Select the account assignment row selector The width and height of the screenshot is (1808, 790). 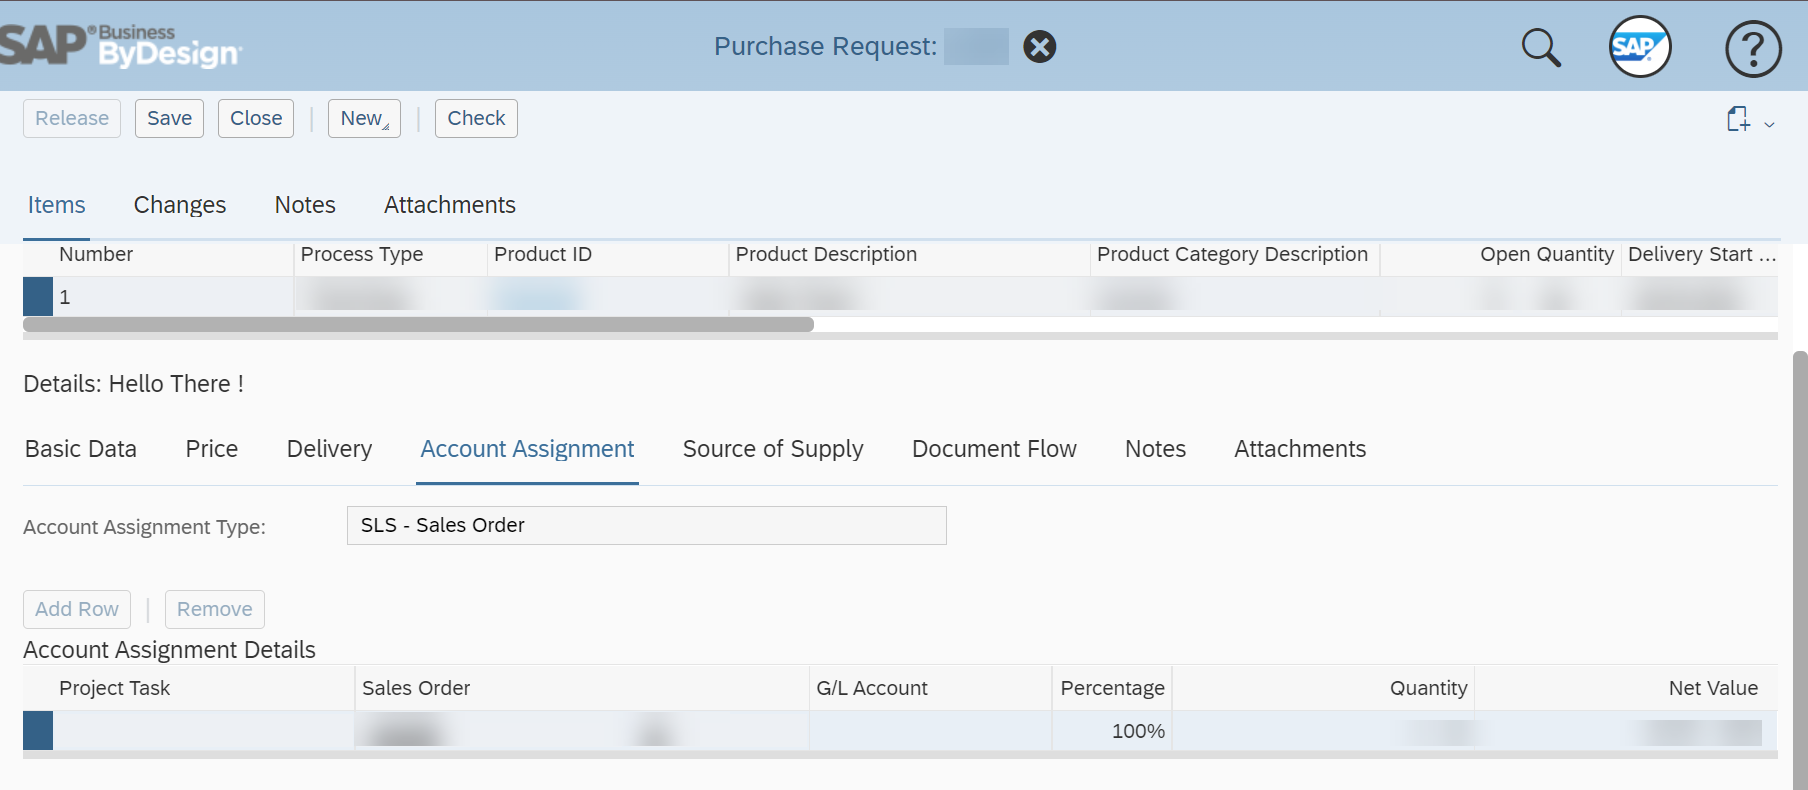[38, 731]
